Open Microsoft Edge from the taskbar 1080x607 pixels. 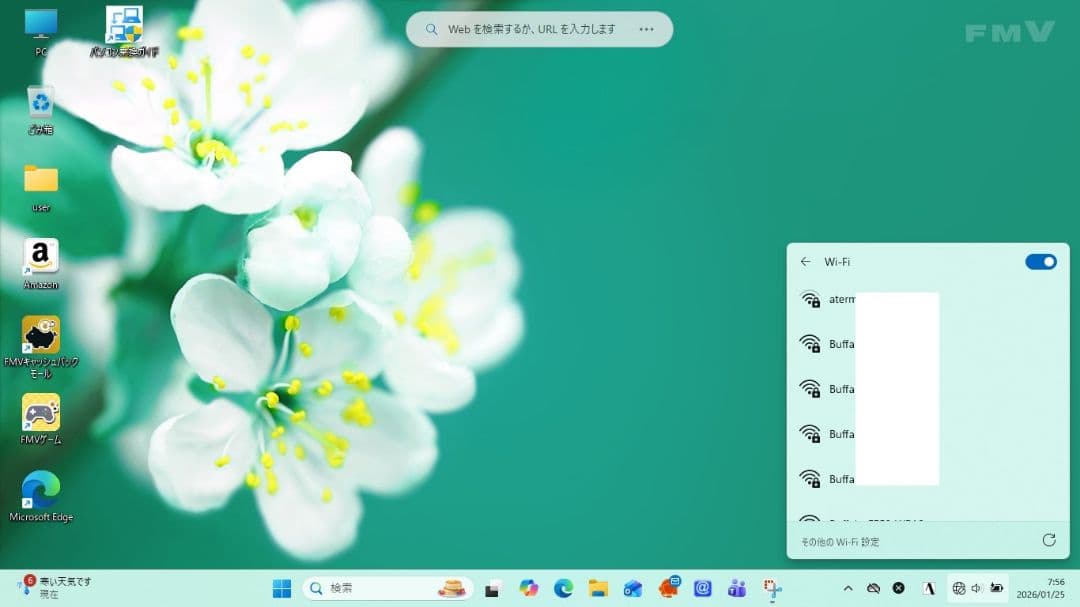click(x=563, y=588)
